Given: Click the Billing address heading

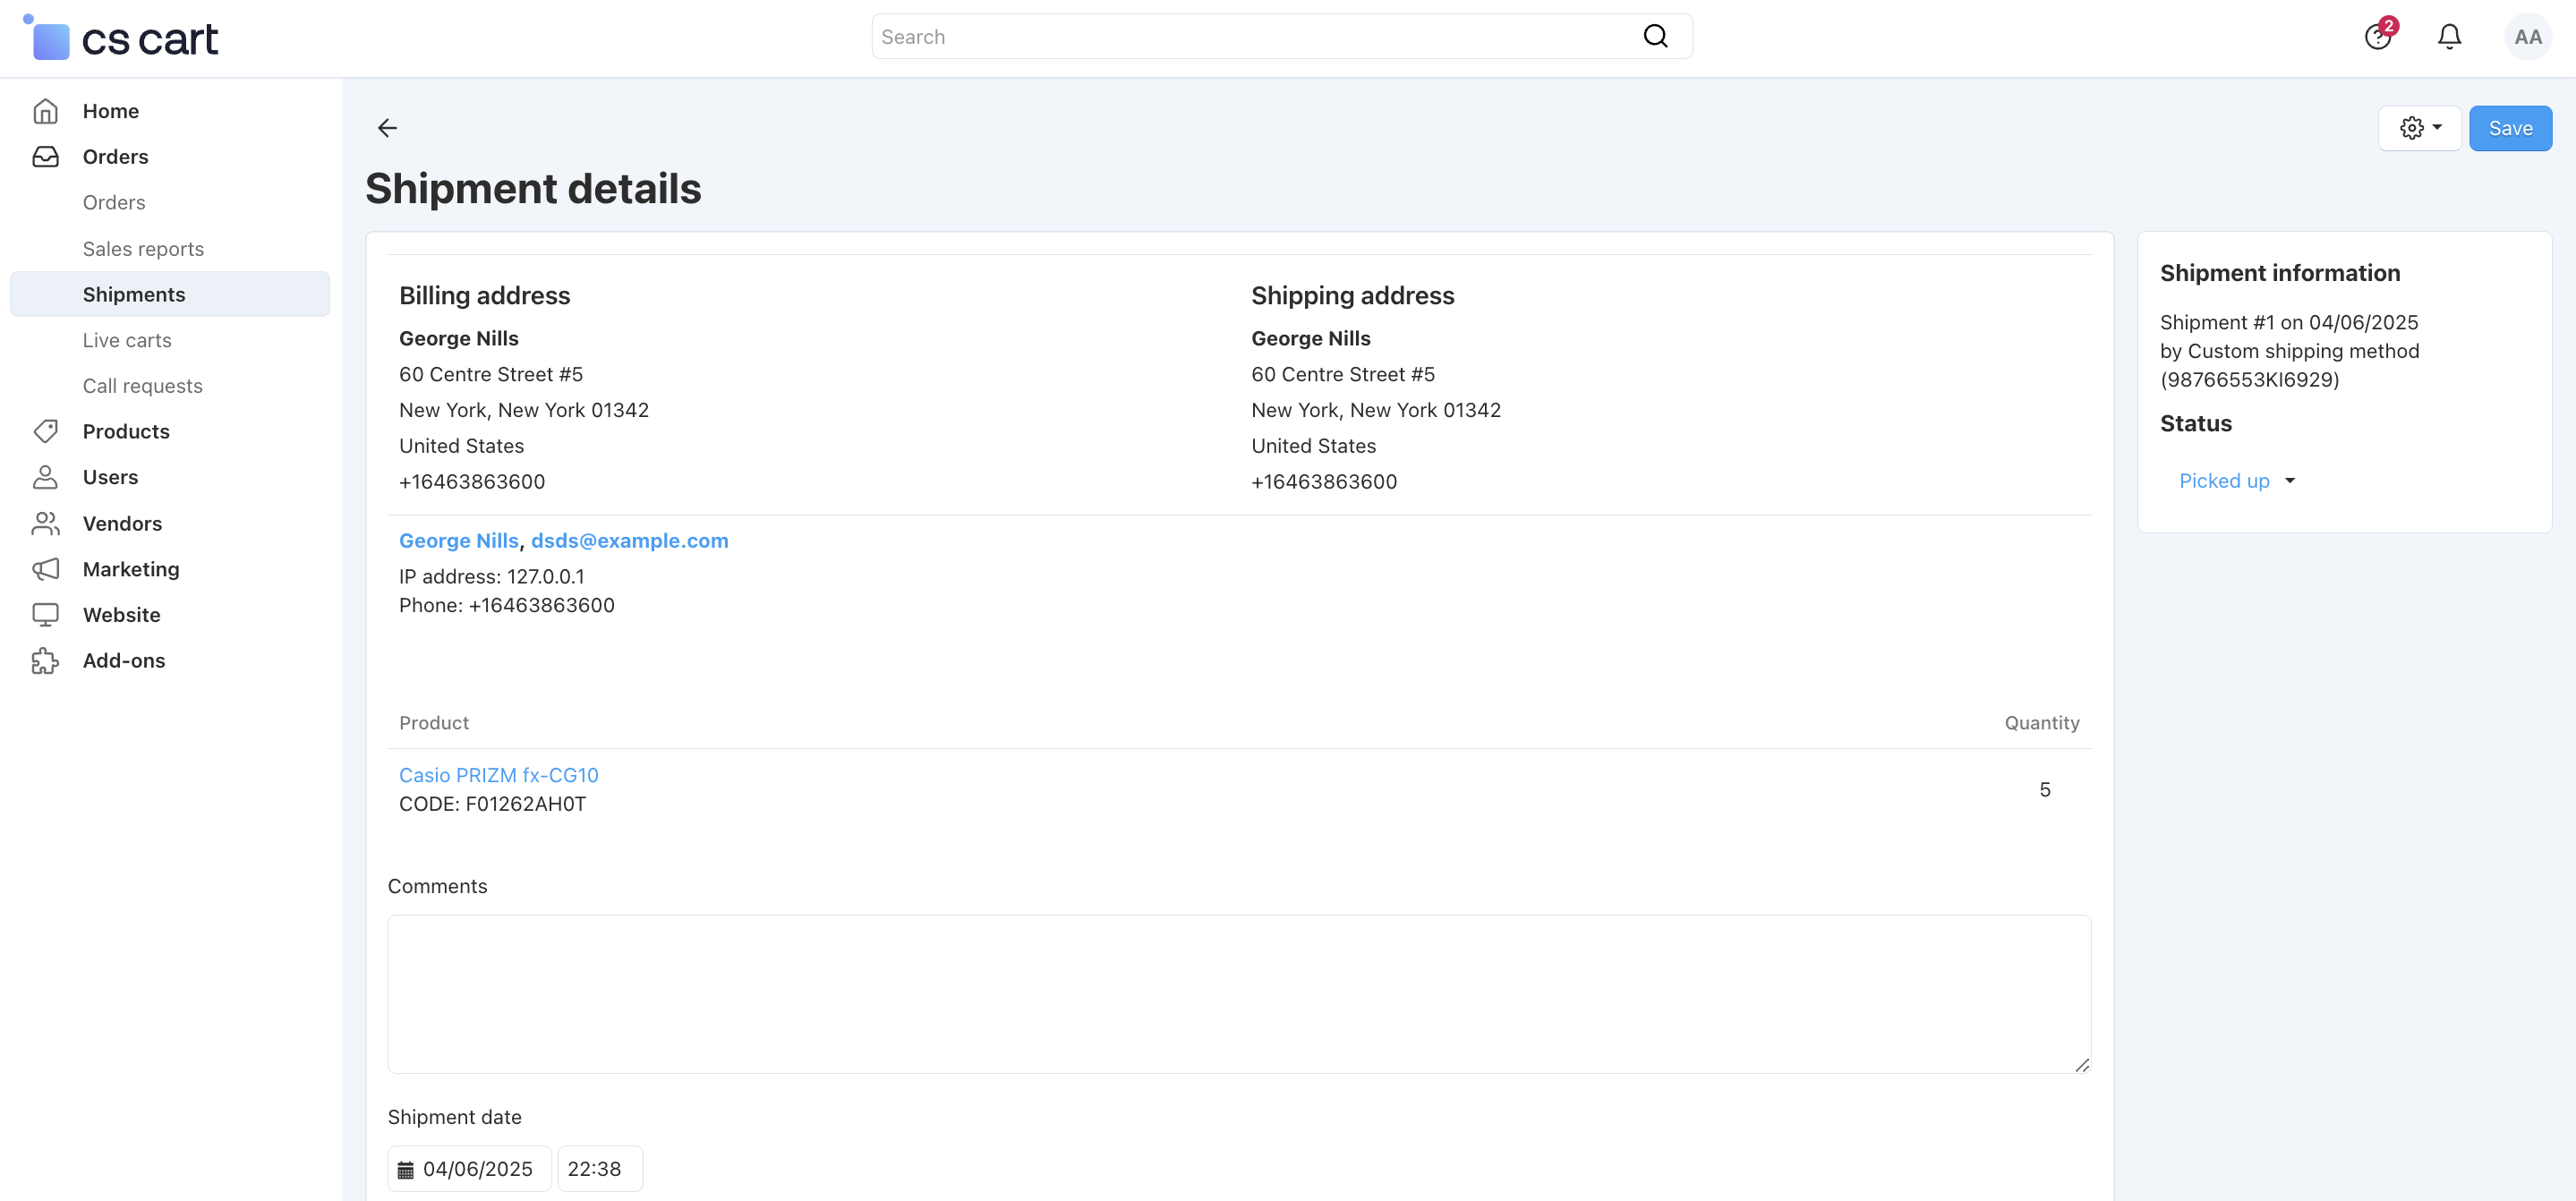Looking at the screenshot, I should [x=484, y=296].
